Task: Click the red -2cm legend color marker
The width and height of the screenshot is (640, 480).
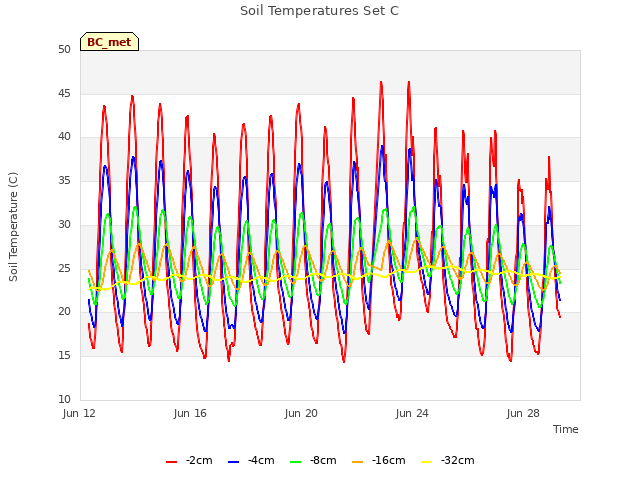Action: [171, 462]
